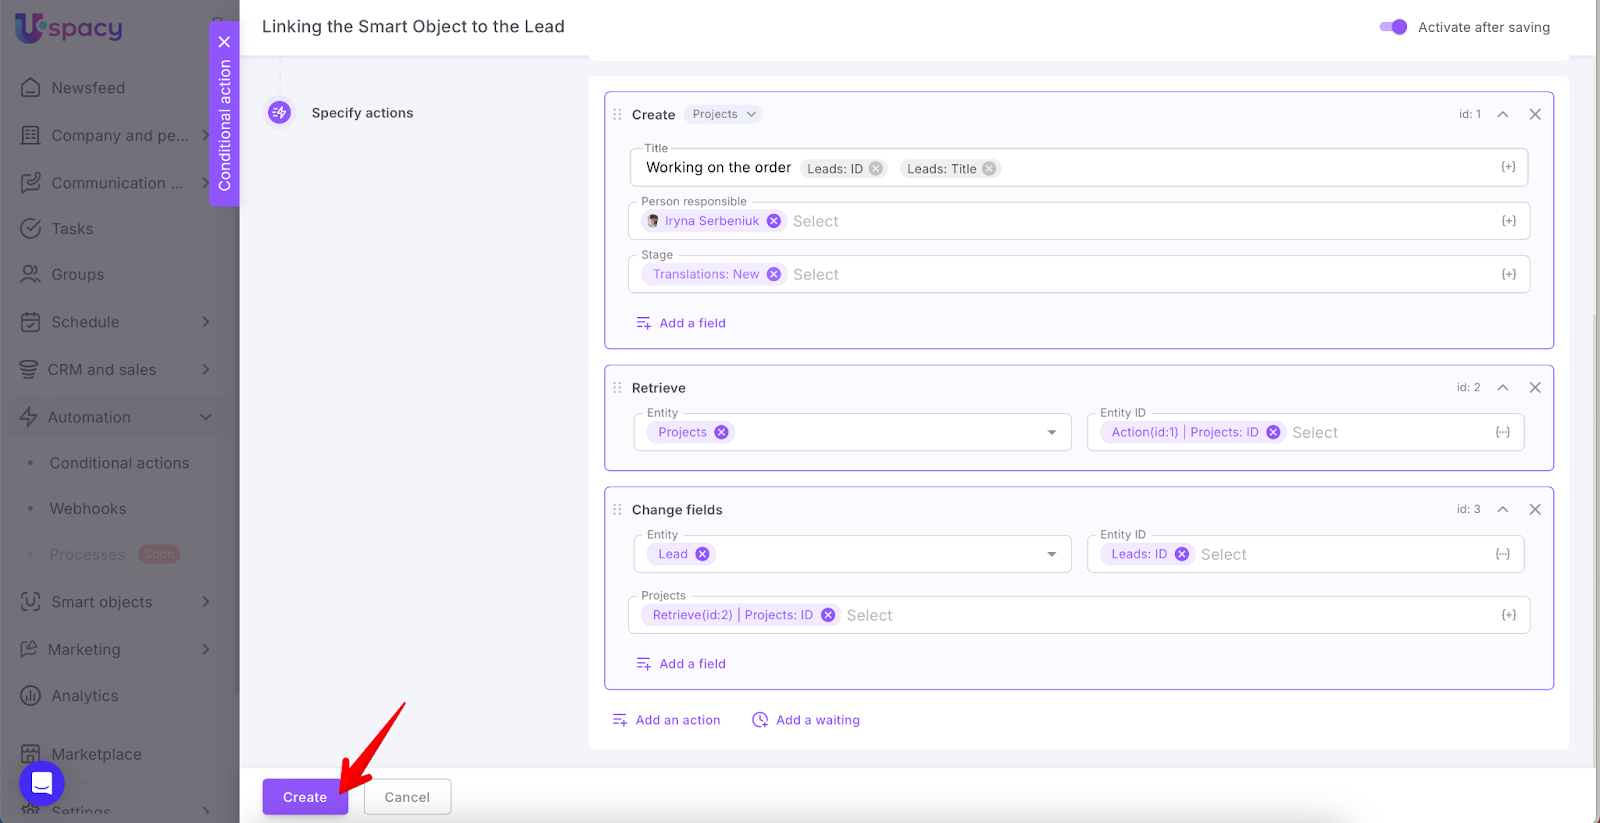This screenshot has height=823, width=1600.
Task: Open the Projects dropdown beside Create
Action: pos(725,115)
